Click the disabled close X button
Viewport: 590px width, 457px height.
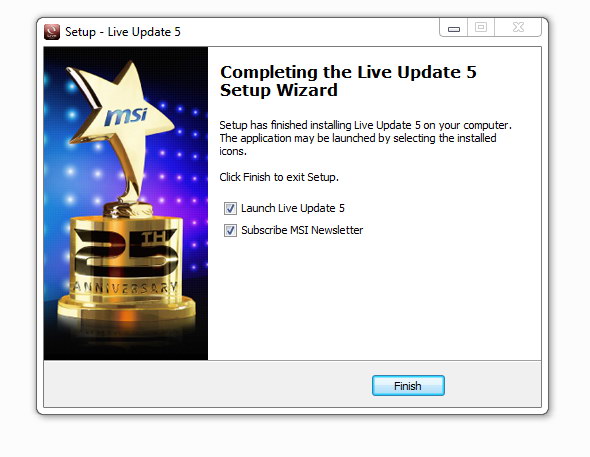pos(518,27)
